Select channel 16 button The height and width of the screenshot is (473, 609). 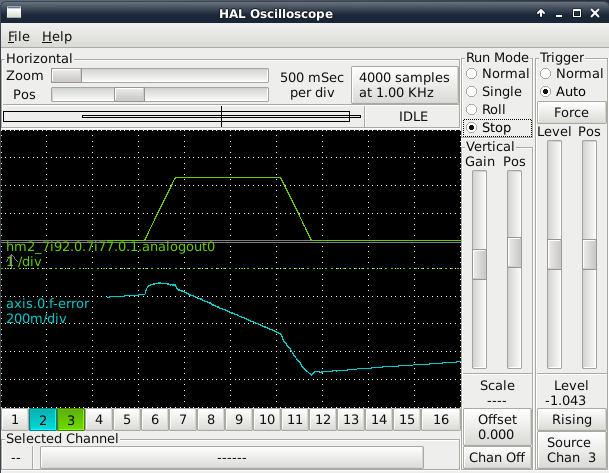[441, 419]
